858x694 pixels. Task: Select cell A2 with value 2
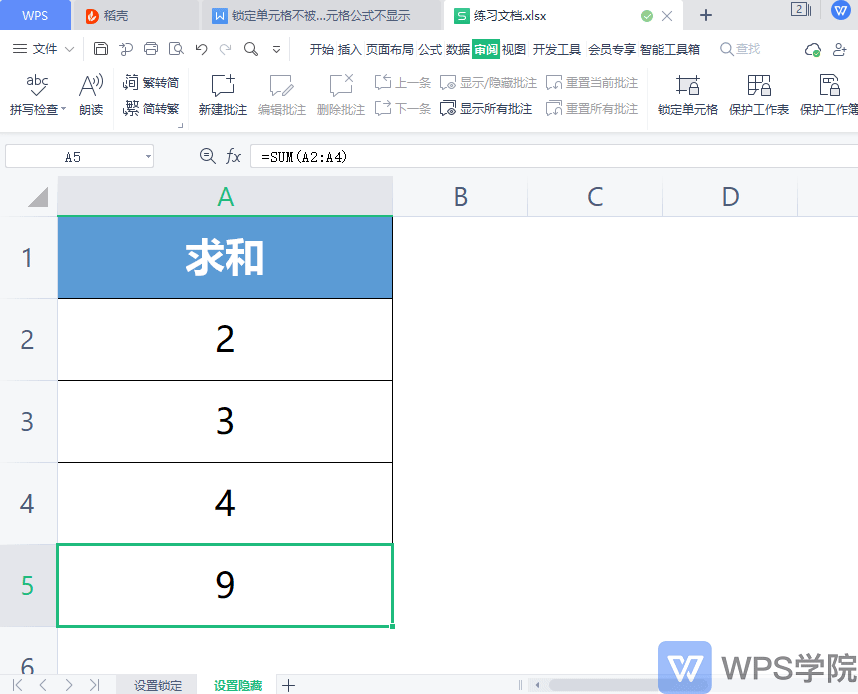(225, 339)
